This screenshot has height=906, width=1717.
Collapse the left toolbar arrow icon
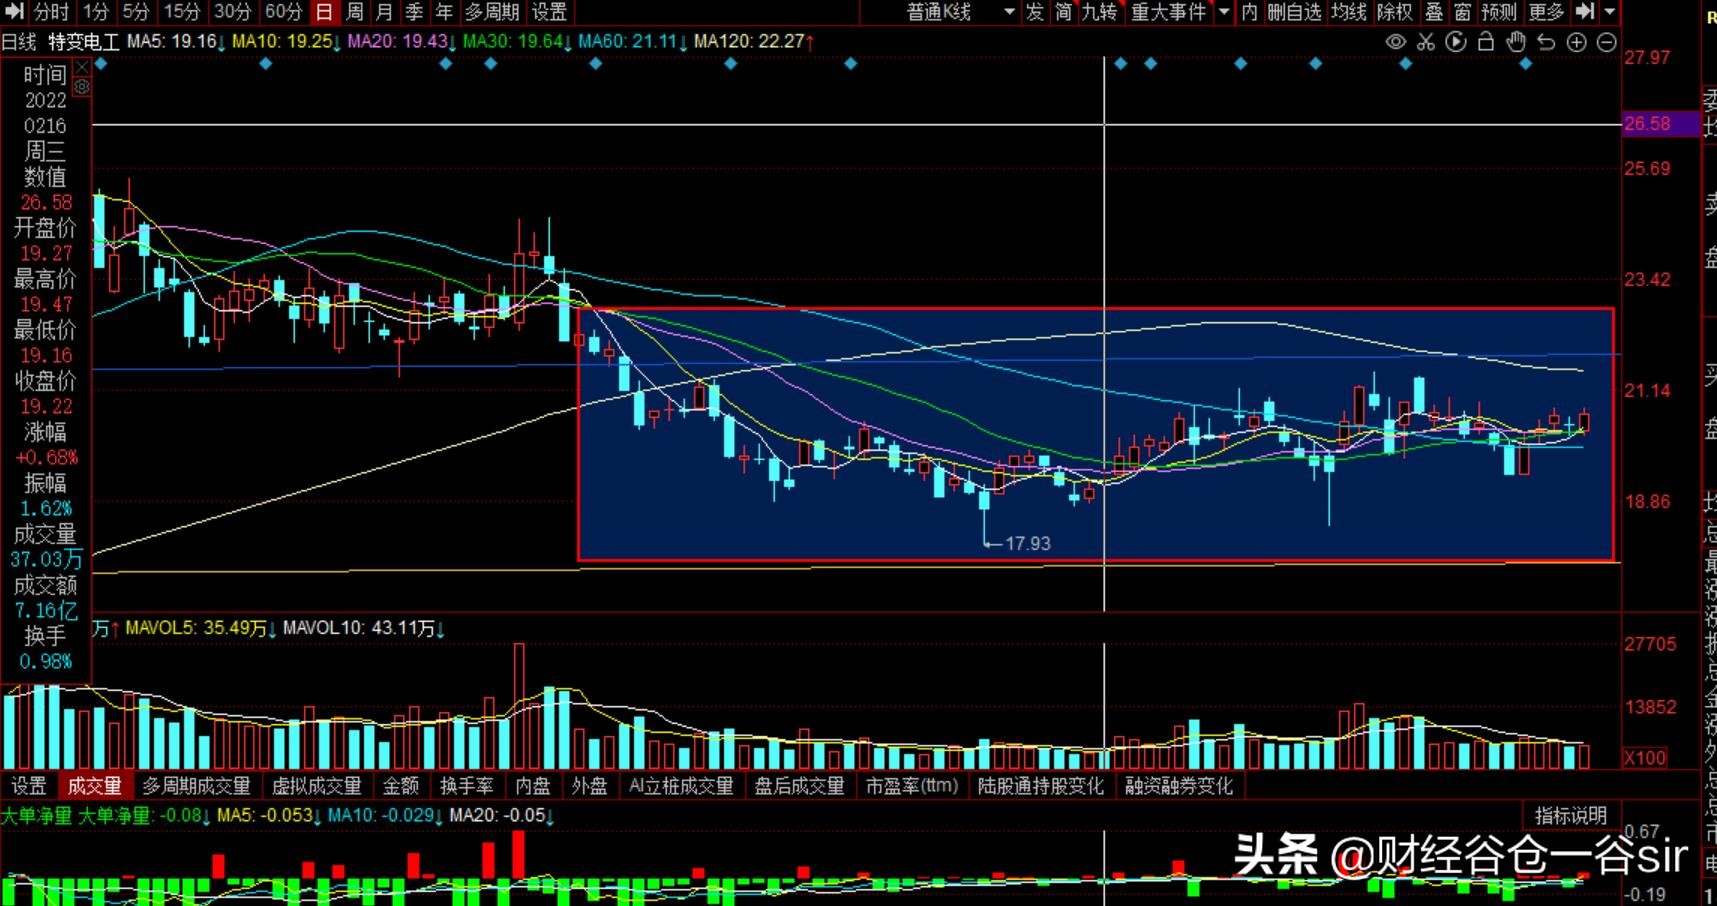[x=14, y=11]
